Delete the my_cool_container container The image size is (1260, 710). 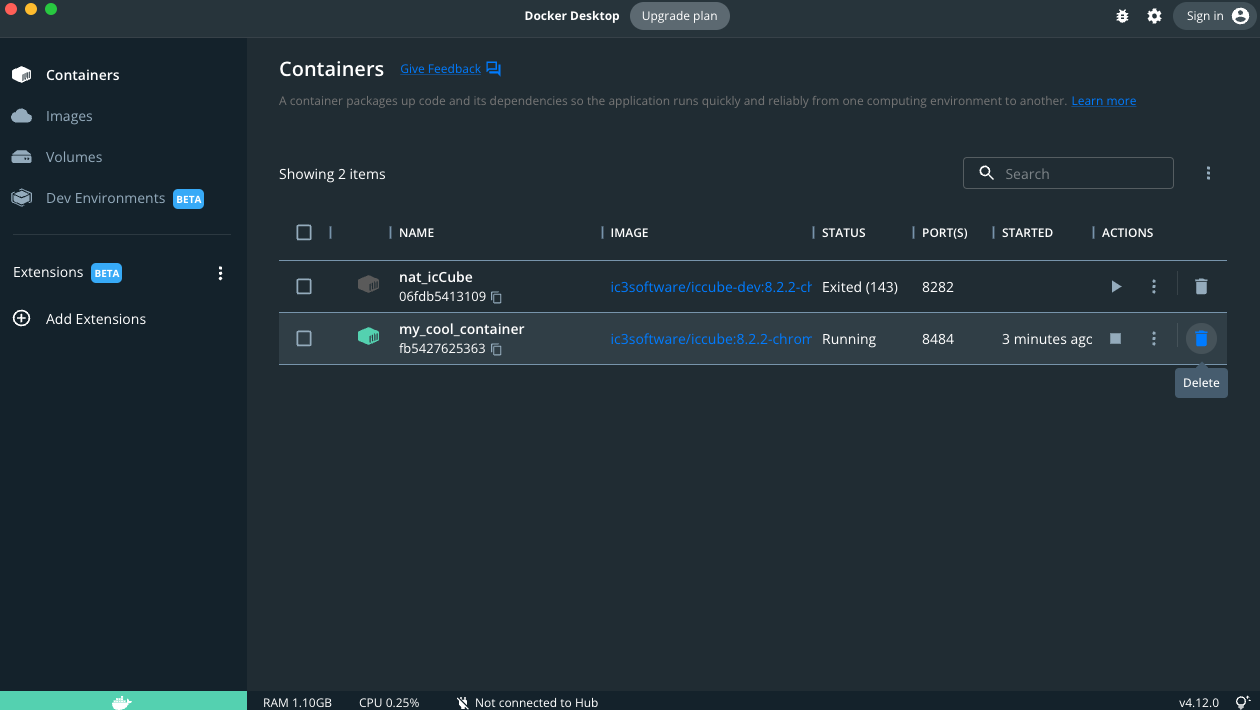pyautogui.click(x=1201, y=339)
